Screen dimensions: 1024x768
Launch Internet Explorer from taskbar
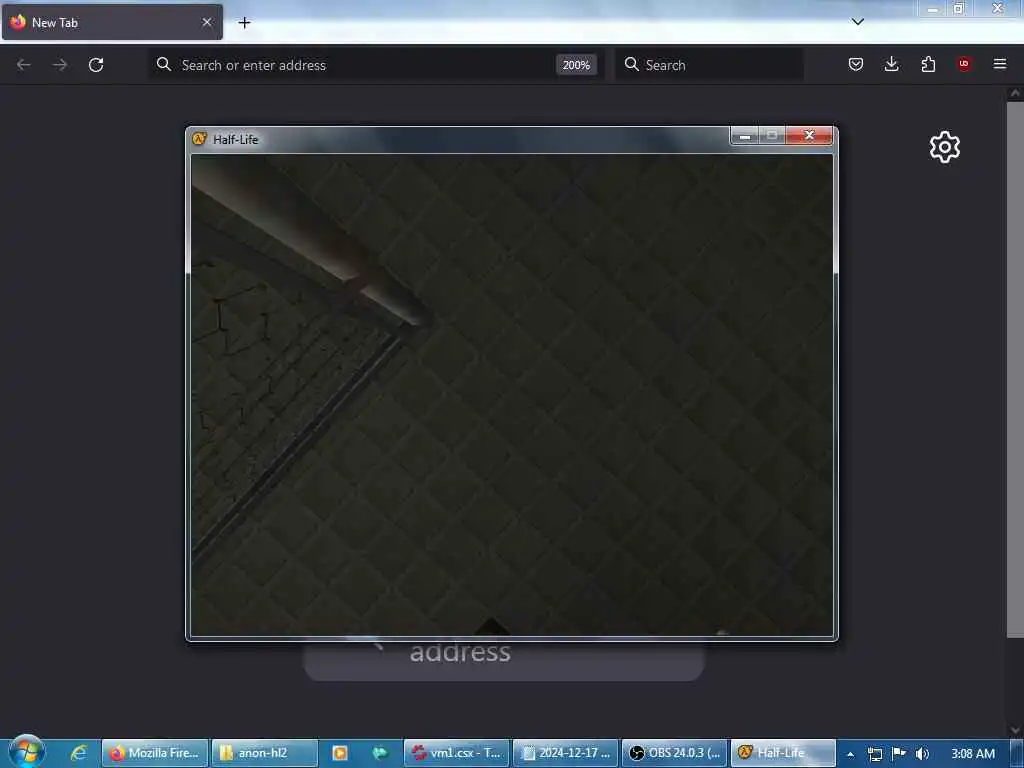click(78, 753)
